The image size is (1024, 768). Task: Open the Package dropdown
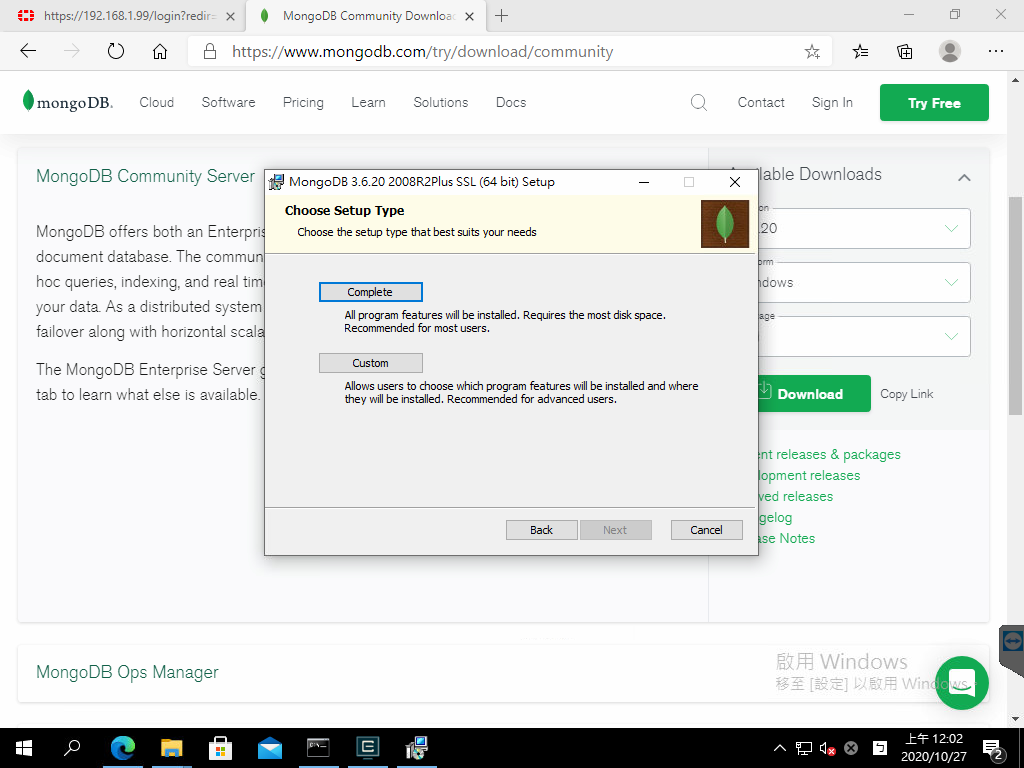click(x=863, y=336)
